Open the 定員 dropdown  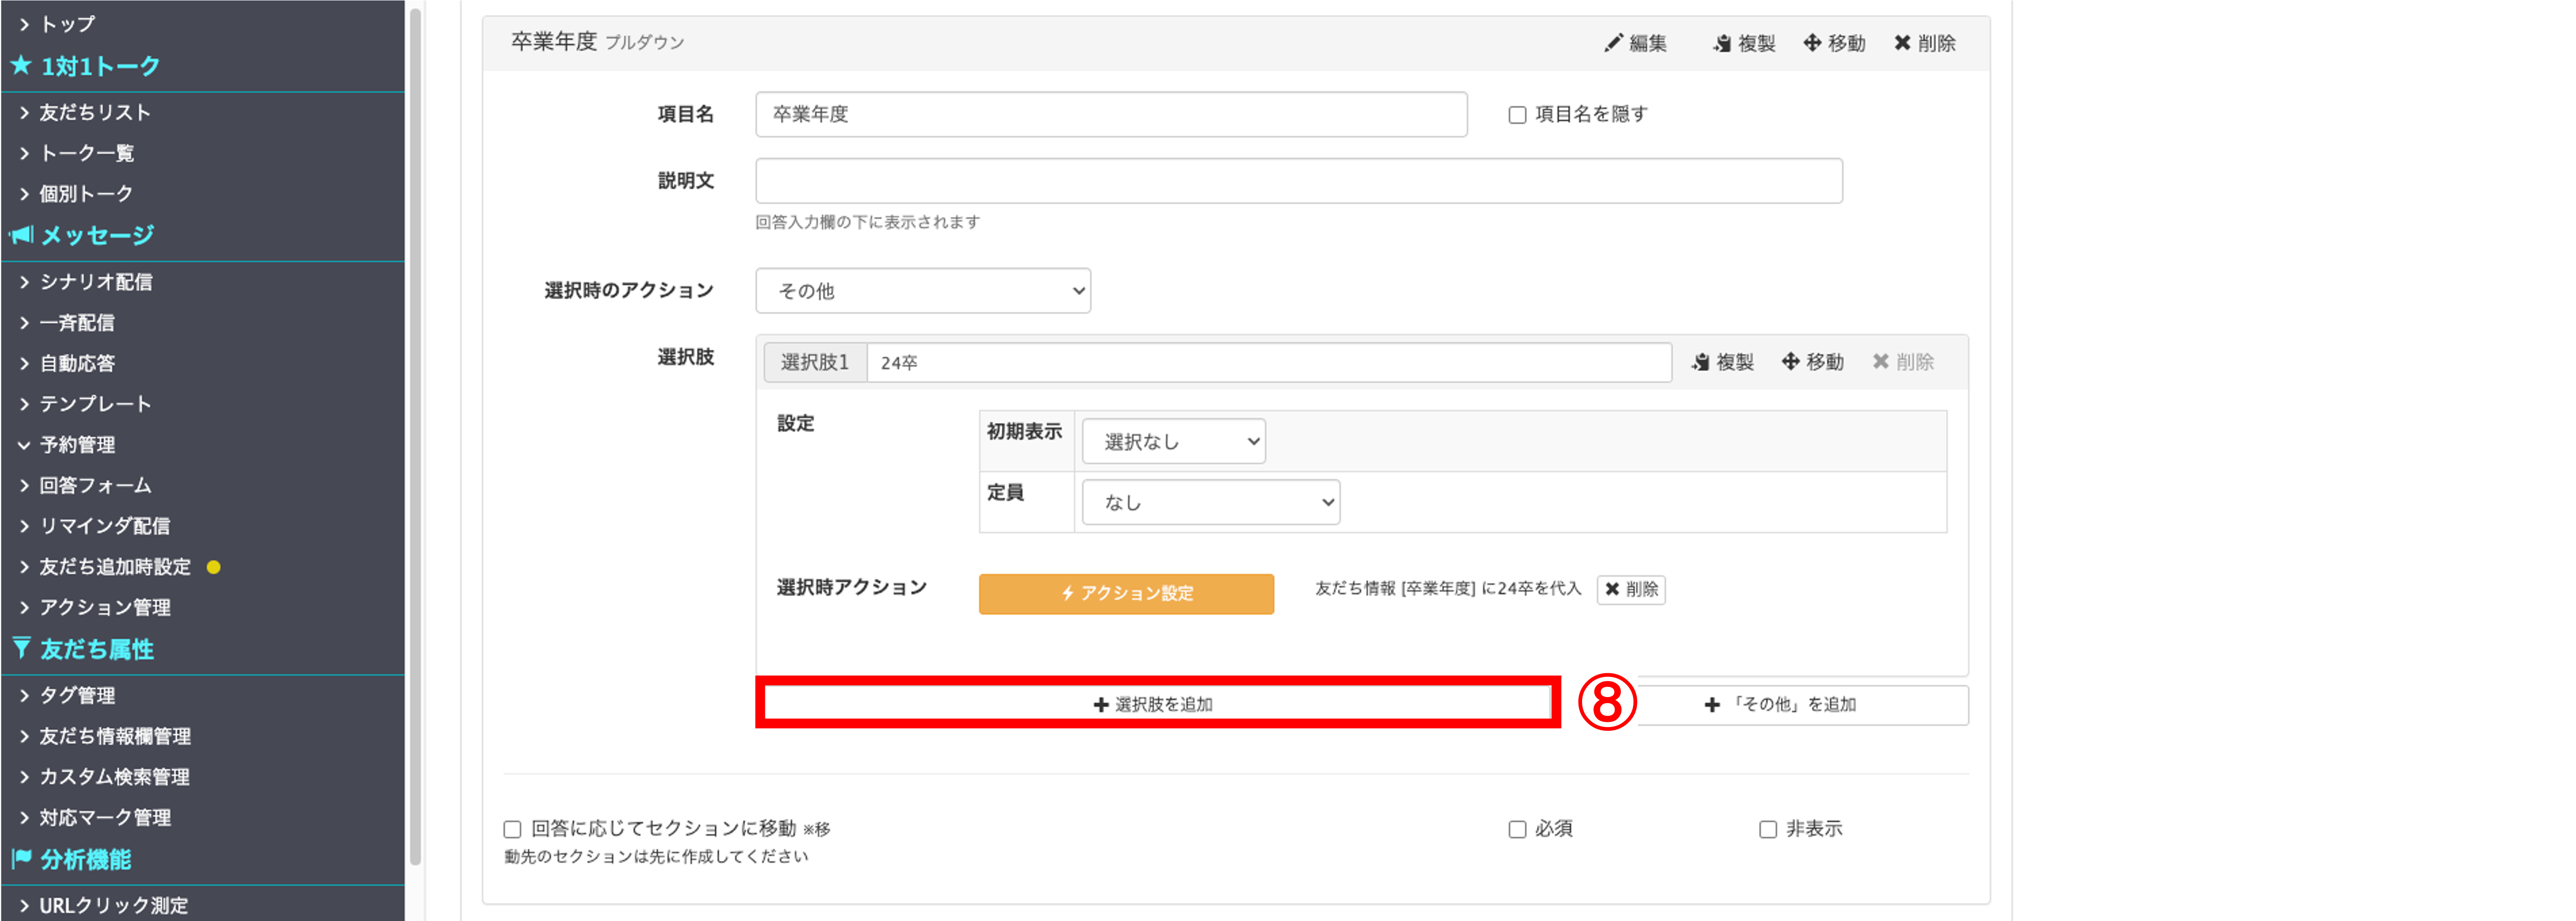[x=1211, y=502]
